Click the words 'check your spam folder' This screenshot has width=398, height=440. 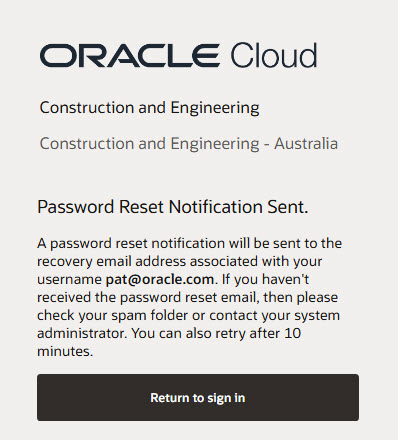point(113,315)
